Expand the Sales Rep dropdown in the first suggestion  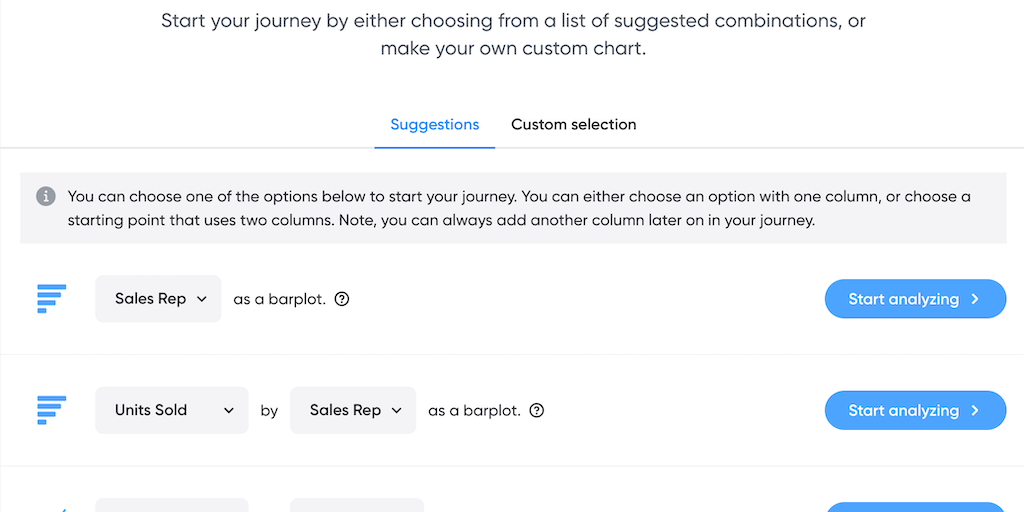(159, 299)
